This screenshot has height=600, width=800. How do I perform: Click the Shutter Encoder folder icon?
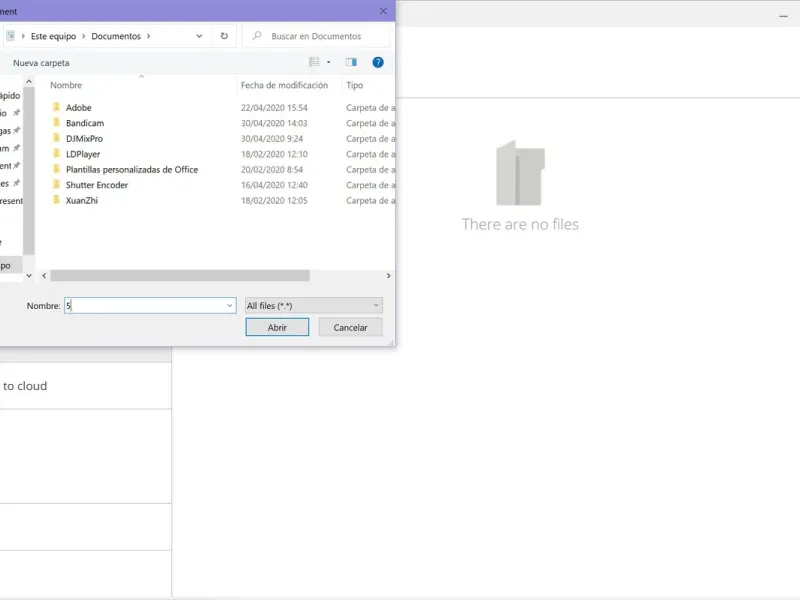(x=56, y=184)
